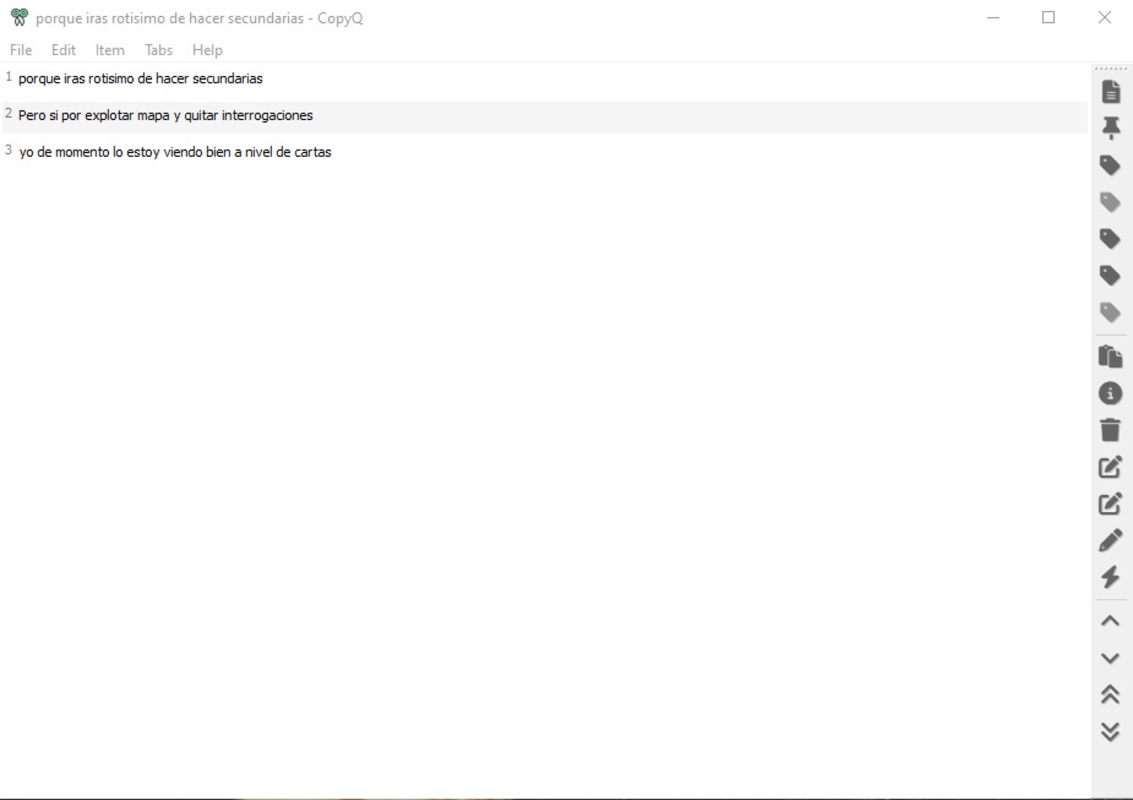This screenshot has width=1133, height=800.
Task: Click the solid pencil icon
Action: 1111,540
